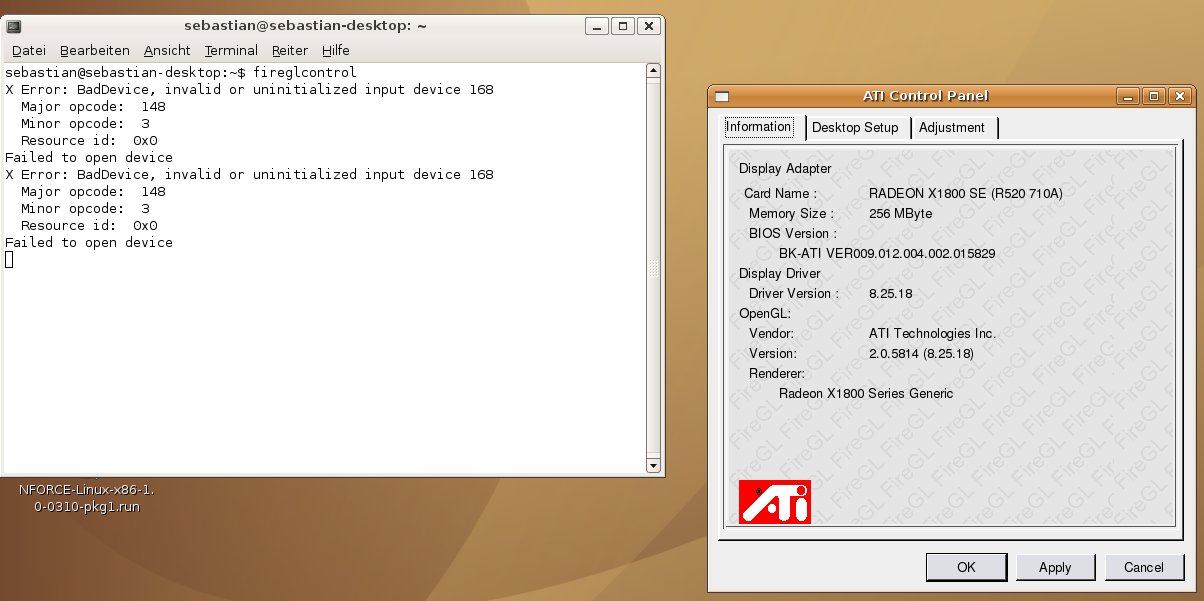Click the Apply button
The width and height of the screenshot is (1204, 601).
click(x=1055, y=567)
